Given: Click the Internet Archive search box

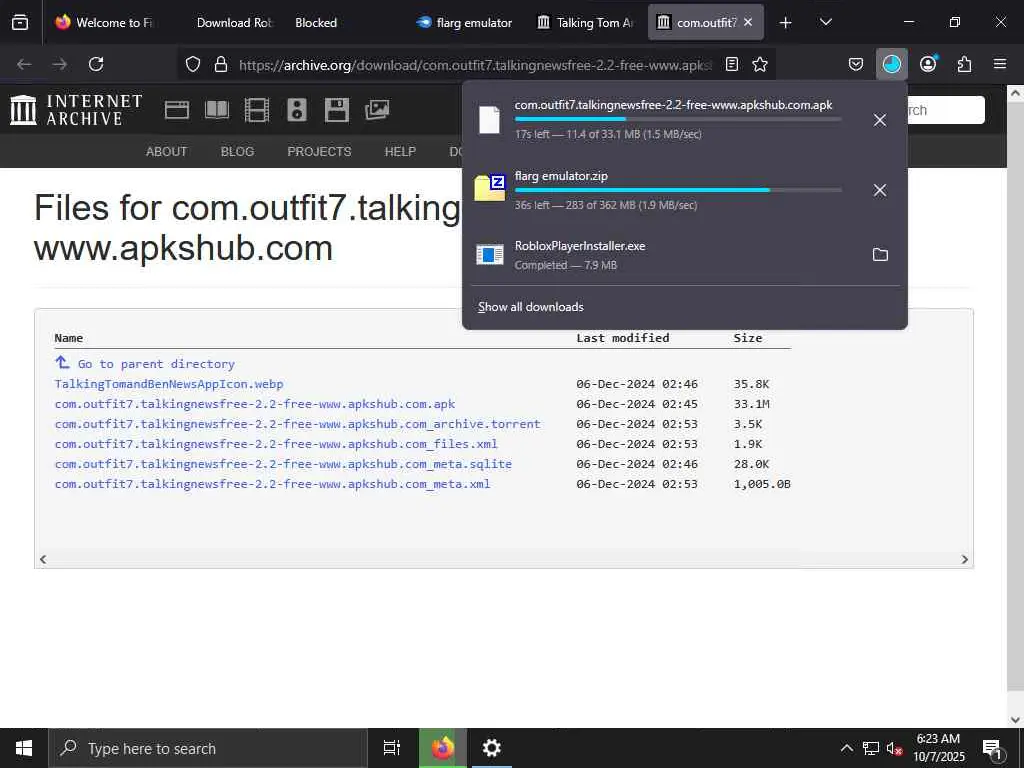Looking at the screenshot, I should (x=947, y=110).
